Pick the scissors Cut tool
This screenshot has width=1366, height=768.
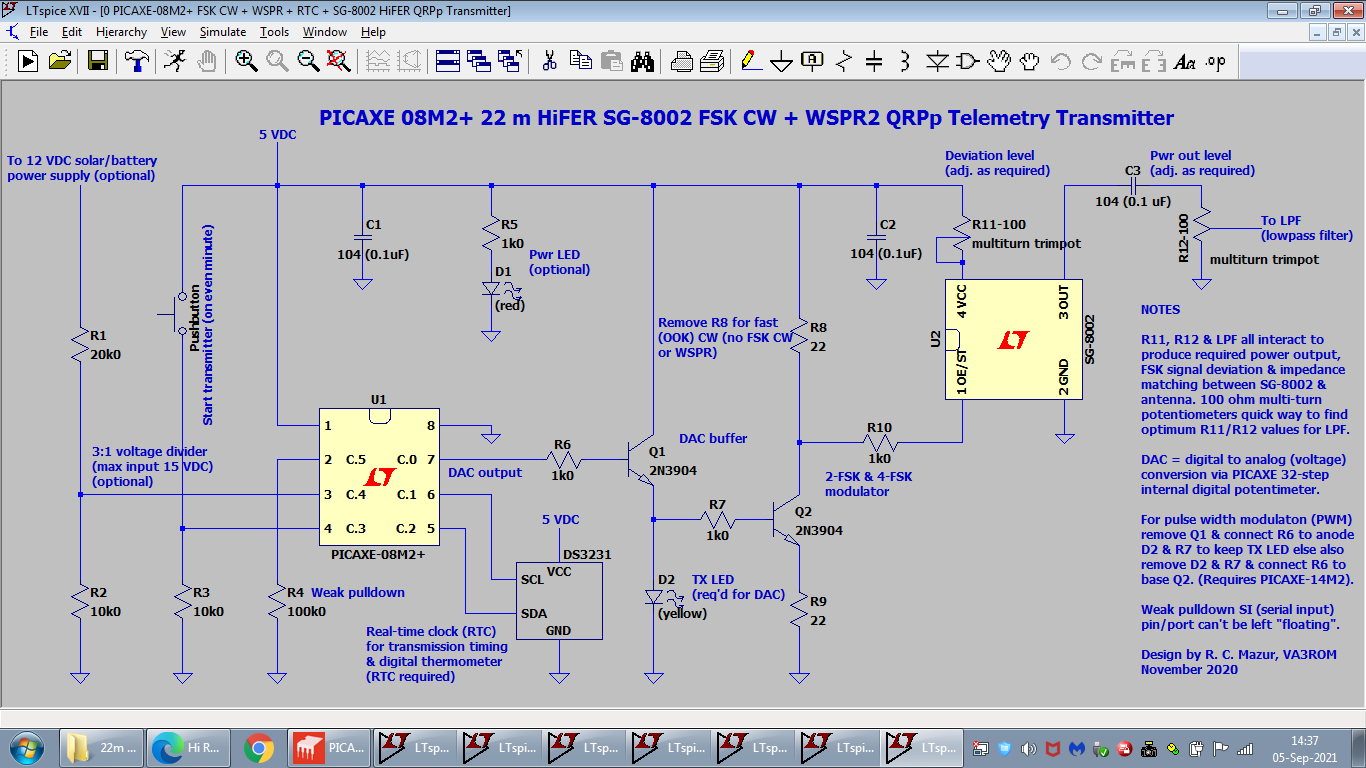[549, 62]
